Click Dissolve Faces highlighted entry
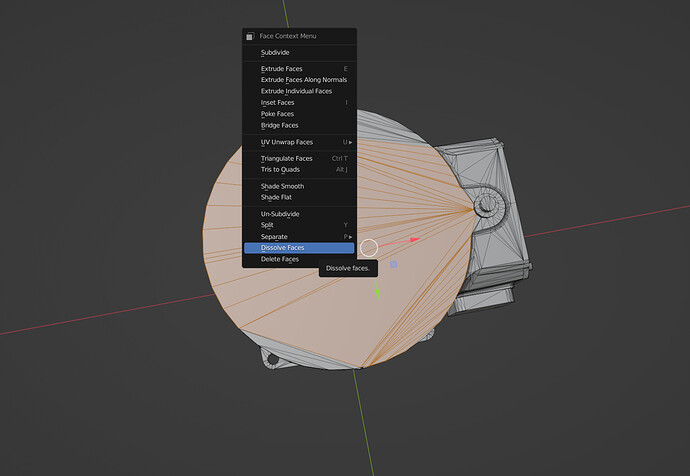Image resolution: width=690 pixels, height=476 pixels. [x=299, y=248]
